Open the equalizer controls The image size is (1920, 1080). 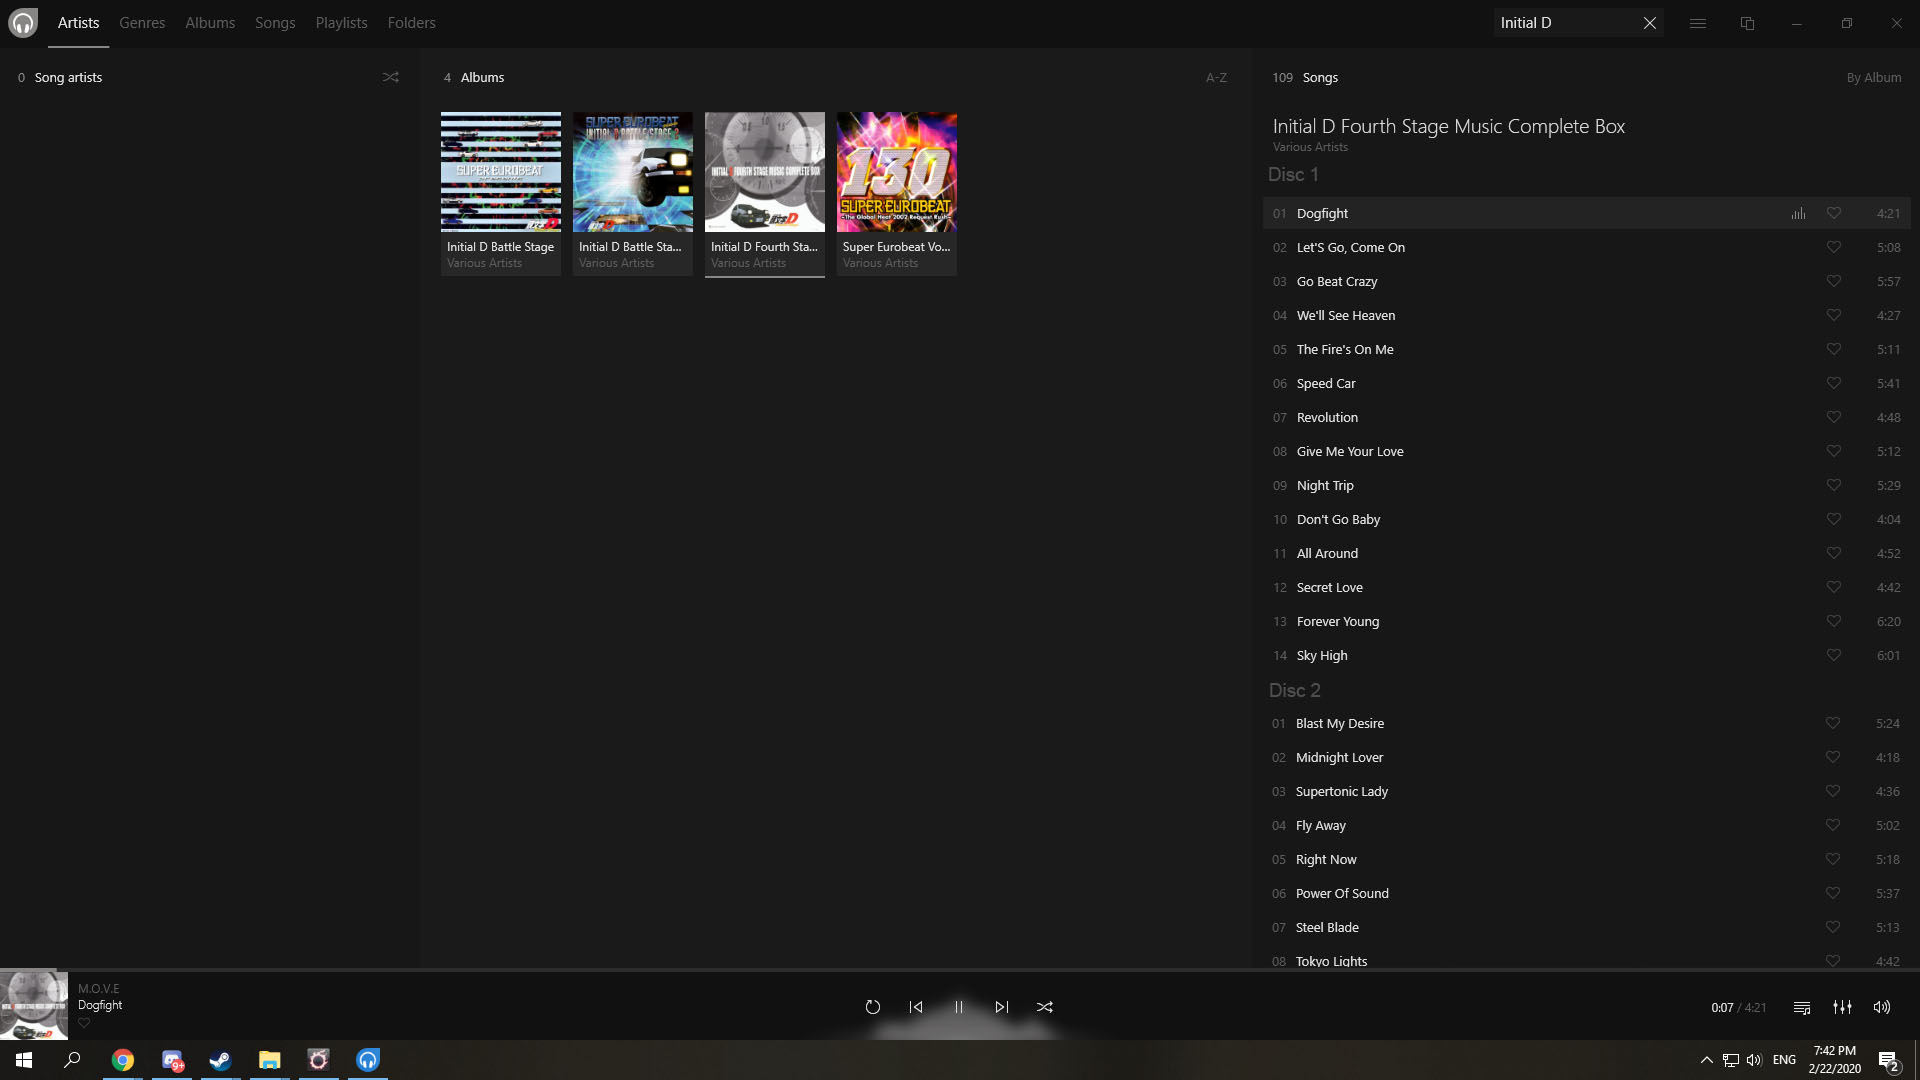click(x=1843, y=1007)
